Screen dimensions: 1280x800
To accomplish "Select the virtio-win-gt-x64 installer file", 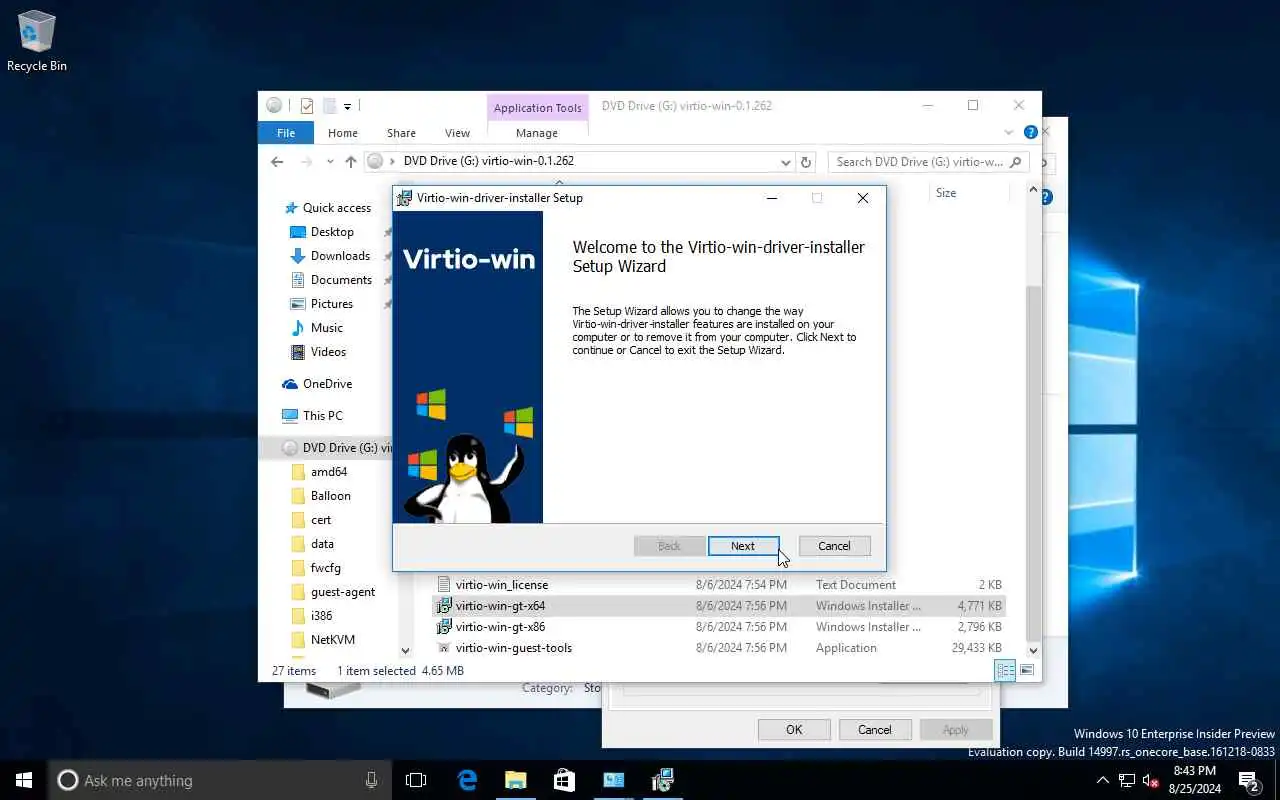I will pos(500,606).
